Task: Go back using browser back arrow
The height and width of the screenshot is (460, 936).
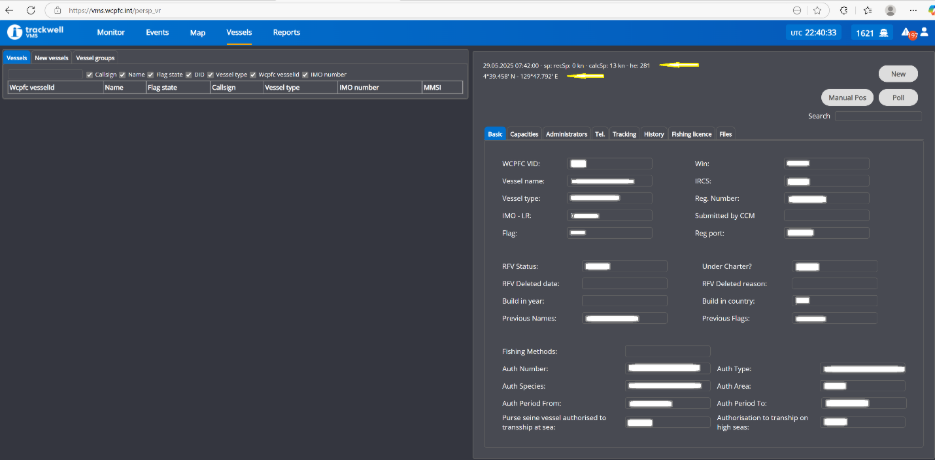Action: (x=10, y=10)
